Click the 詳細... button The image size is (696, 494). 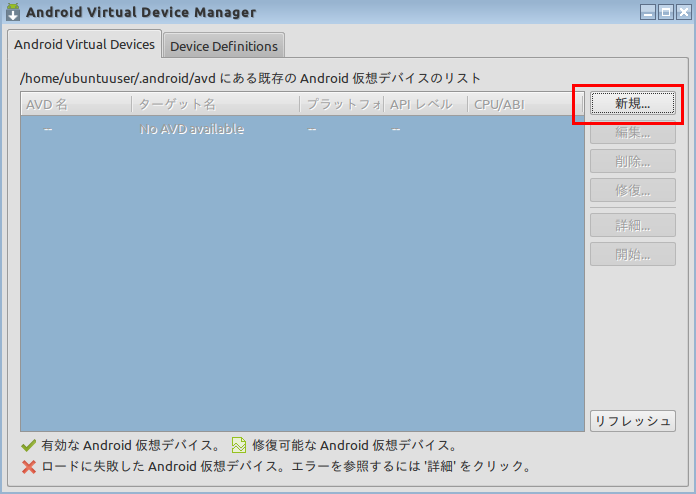click(x=633, y=225)
